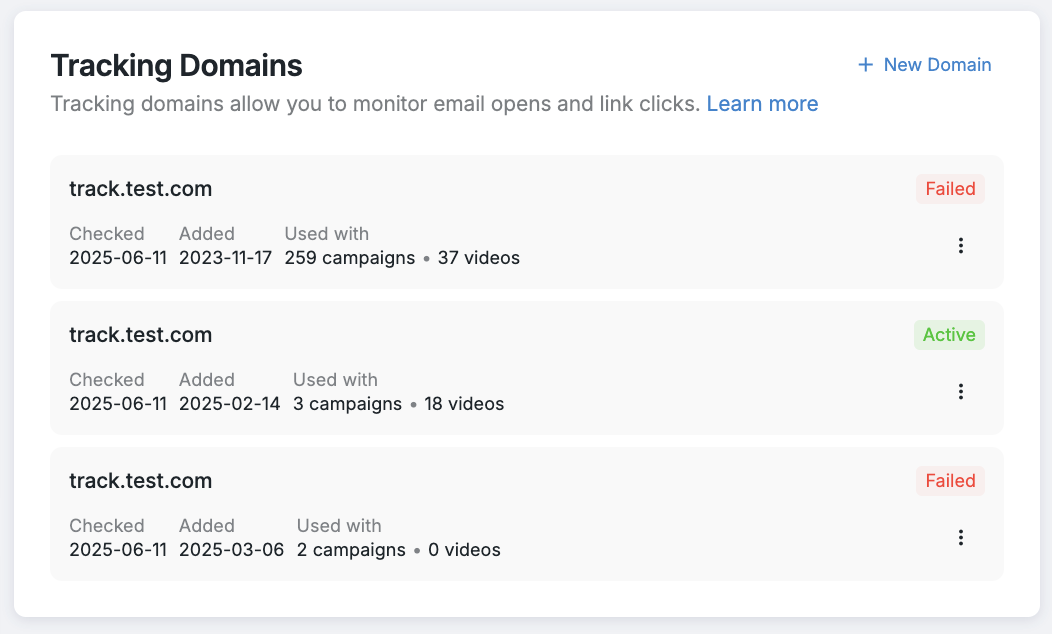Click the New Domain button label
This screenshot has width=1052, height=634.
[937, 65]
